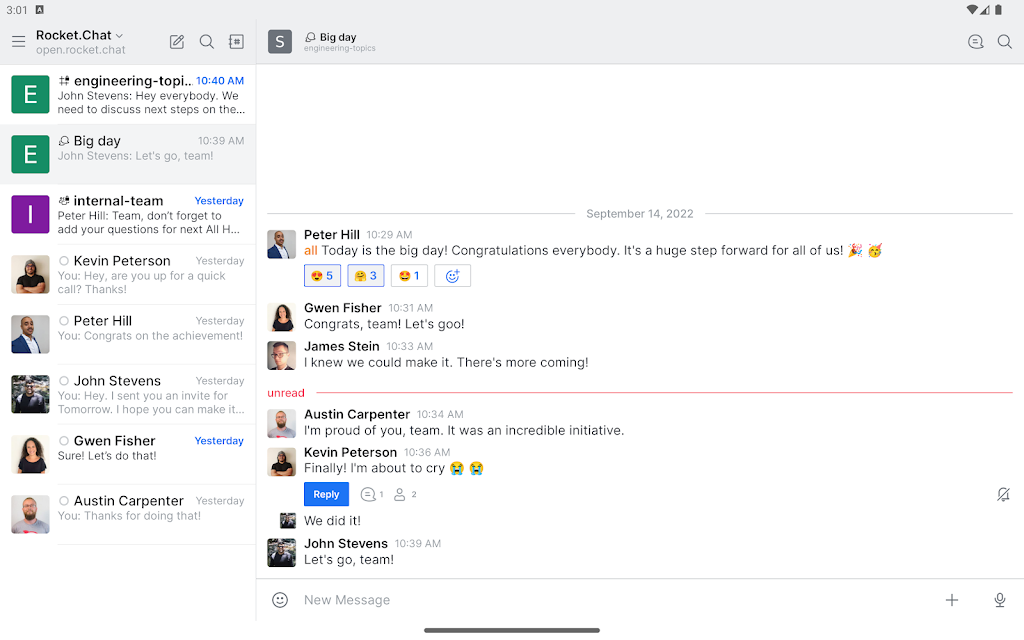Open the emoji picker in composer
Viewport: 1024px width, 640px height.
click(x=280, y=600)
